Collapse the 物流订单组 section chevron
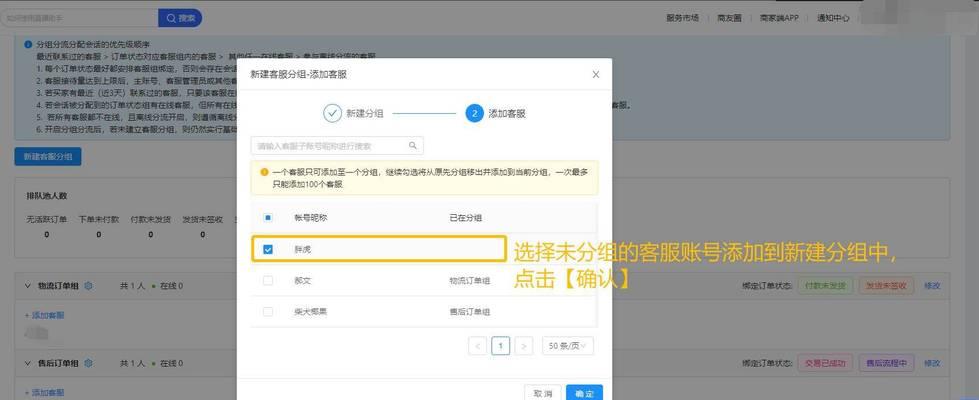This screenshot has width=979, height=400. (27, 286)
